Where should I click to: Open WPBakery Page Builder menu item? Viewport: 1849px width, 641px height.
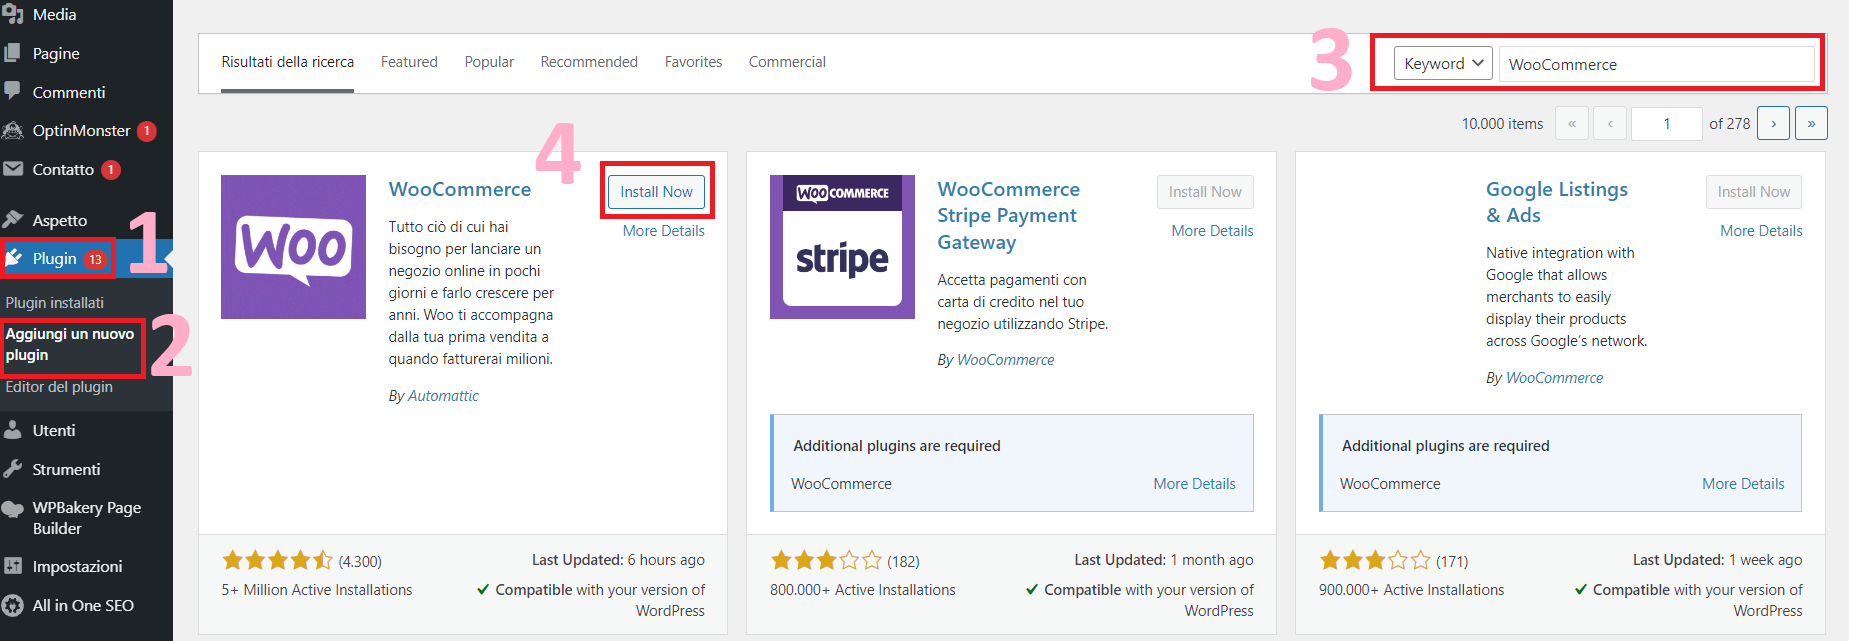[x=86, y=518]
